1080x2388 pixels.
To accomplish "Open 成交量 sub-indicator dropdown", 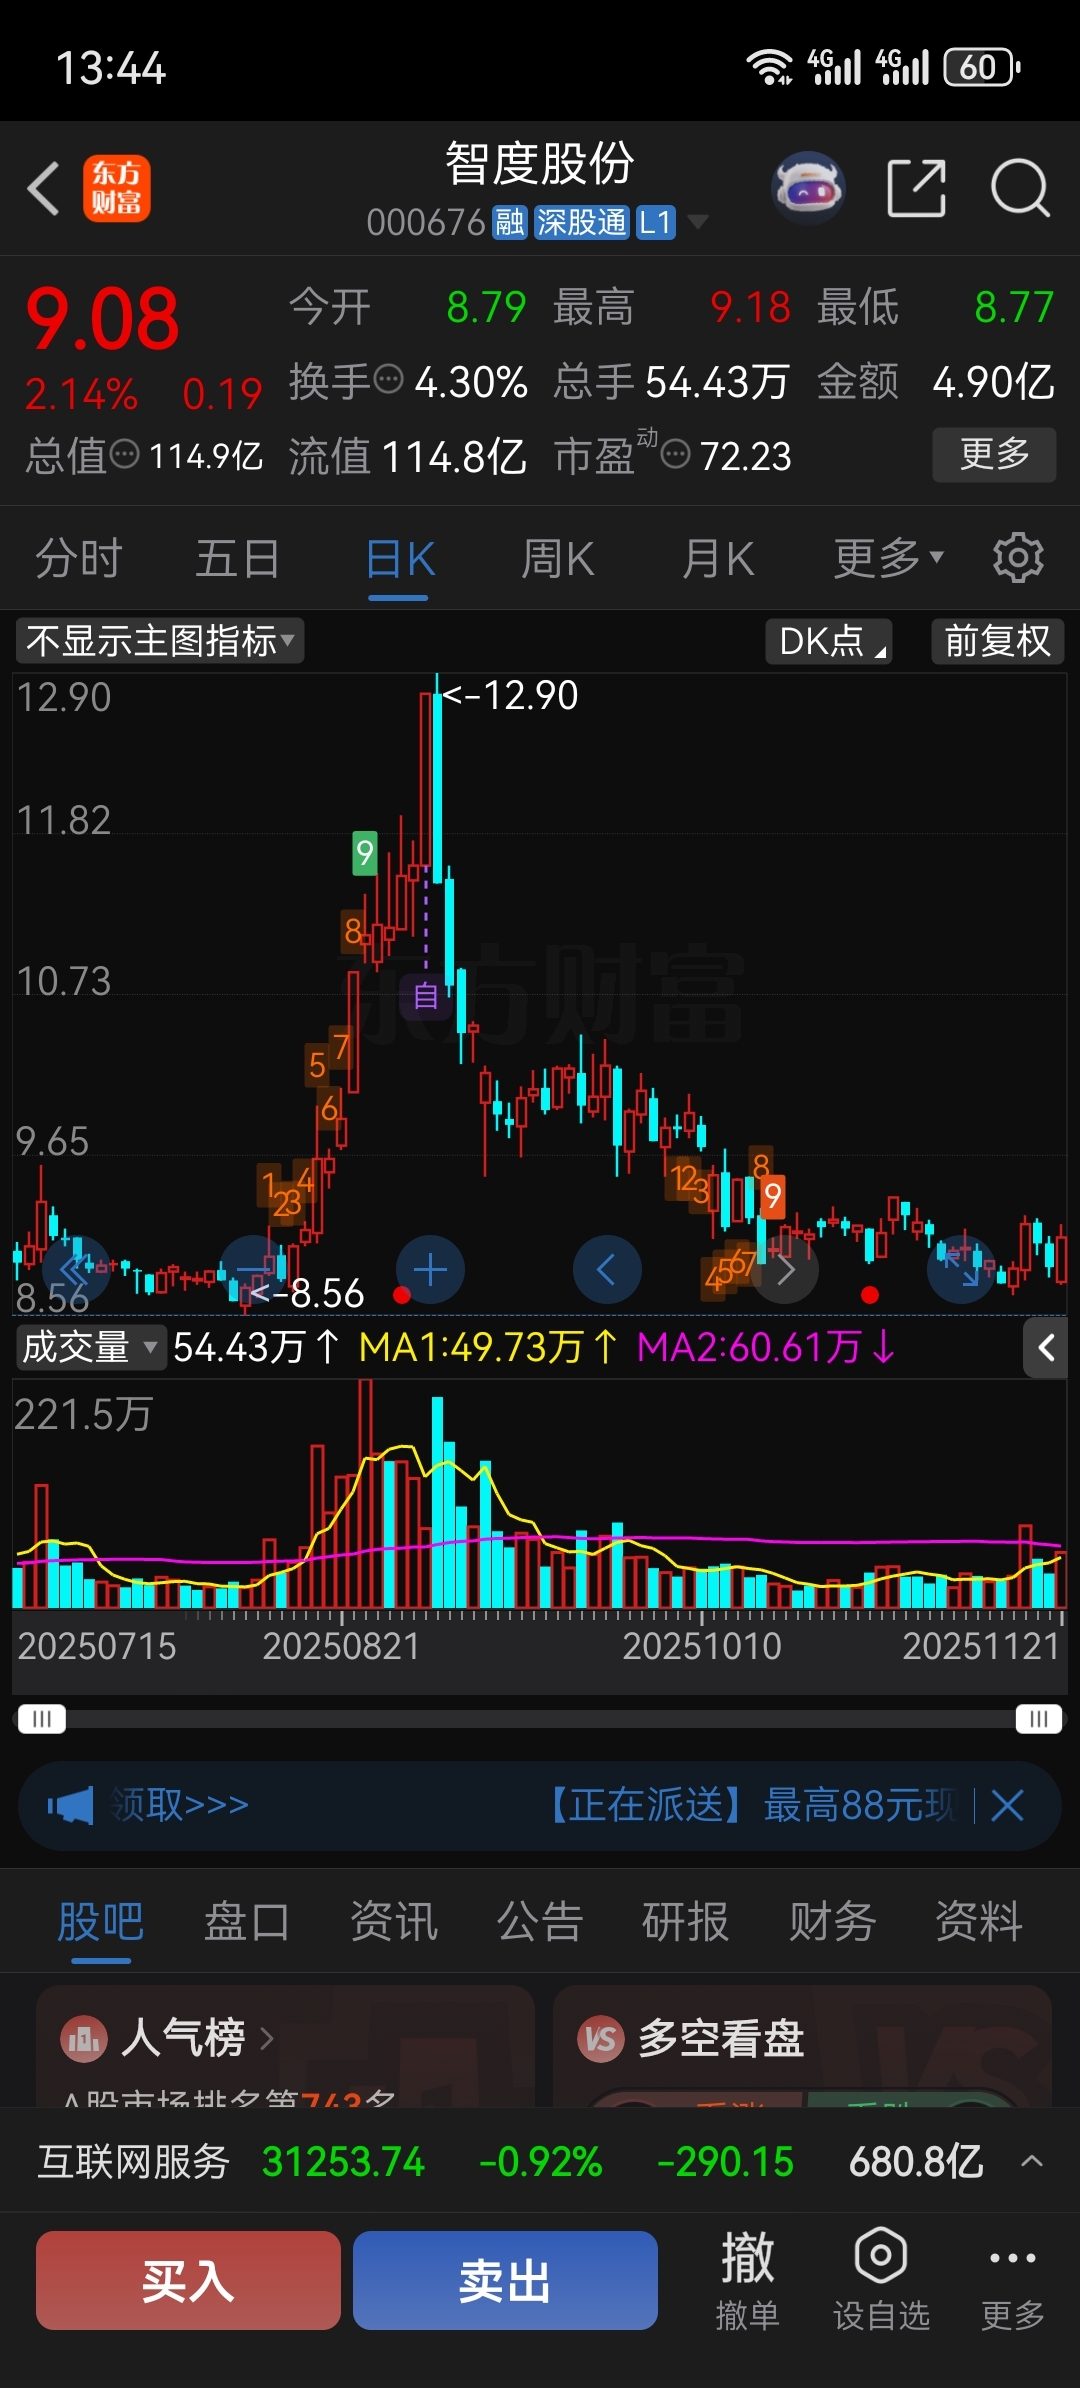I will [89, 1347].
